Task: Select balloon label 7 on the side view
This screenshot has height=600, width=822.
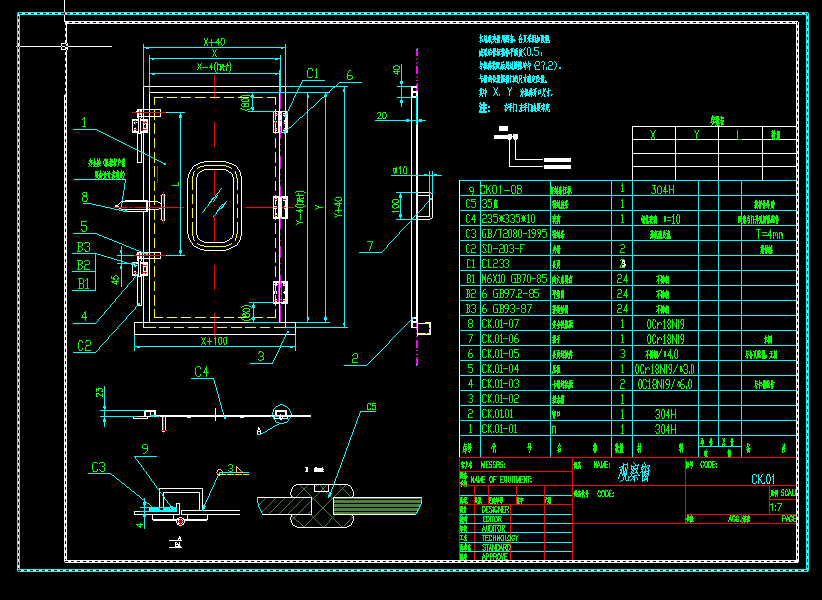Action: [x=371, y=243]
